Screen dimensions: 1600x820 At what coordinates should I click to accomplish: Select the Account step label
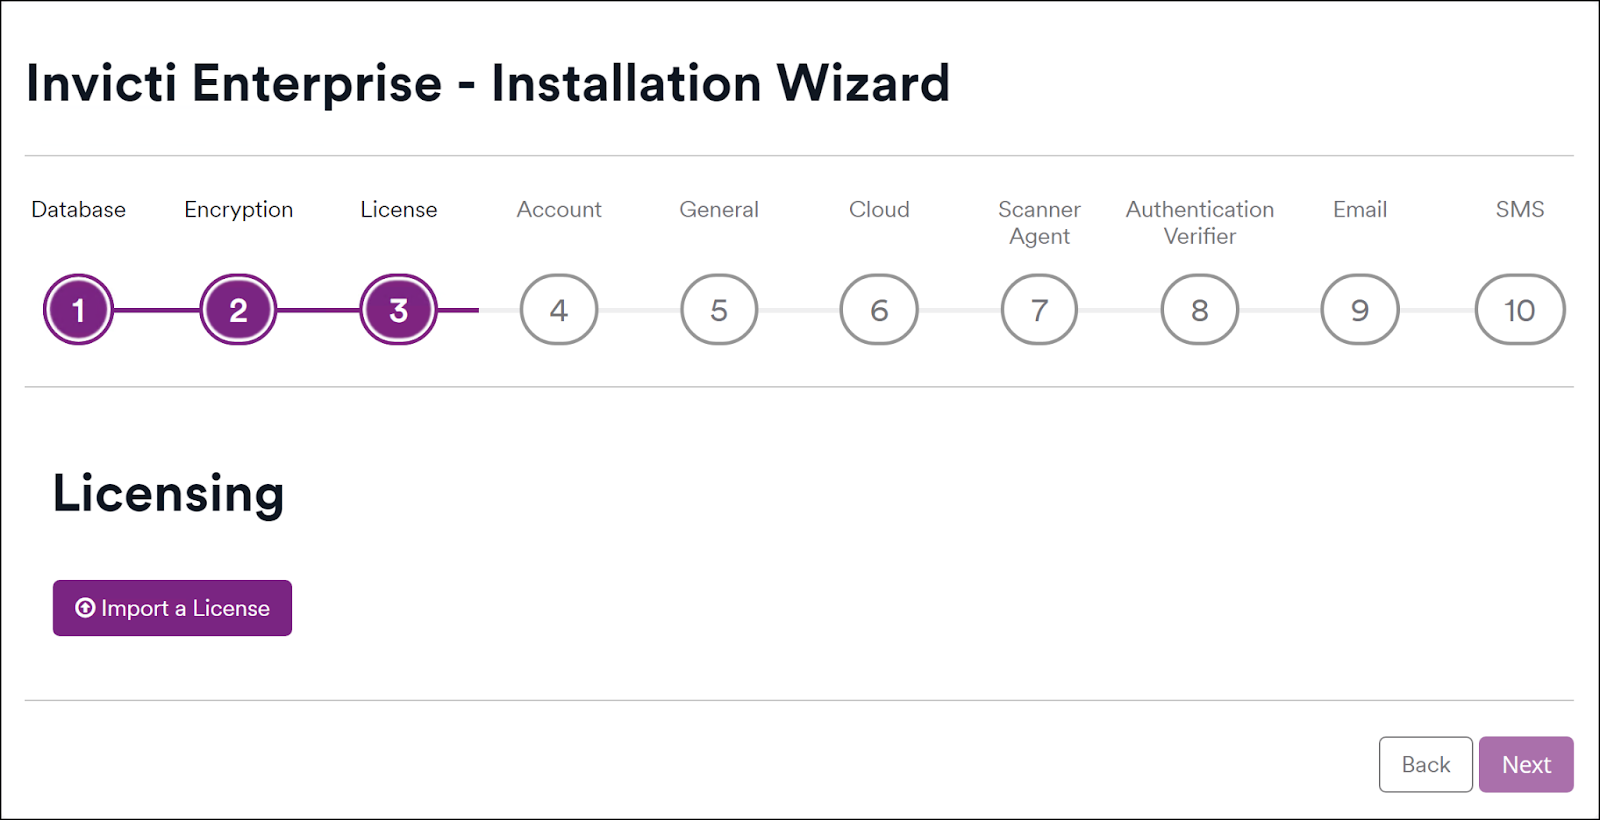coord(559,210)
